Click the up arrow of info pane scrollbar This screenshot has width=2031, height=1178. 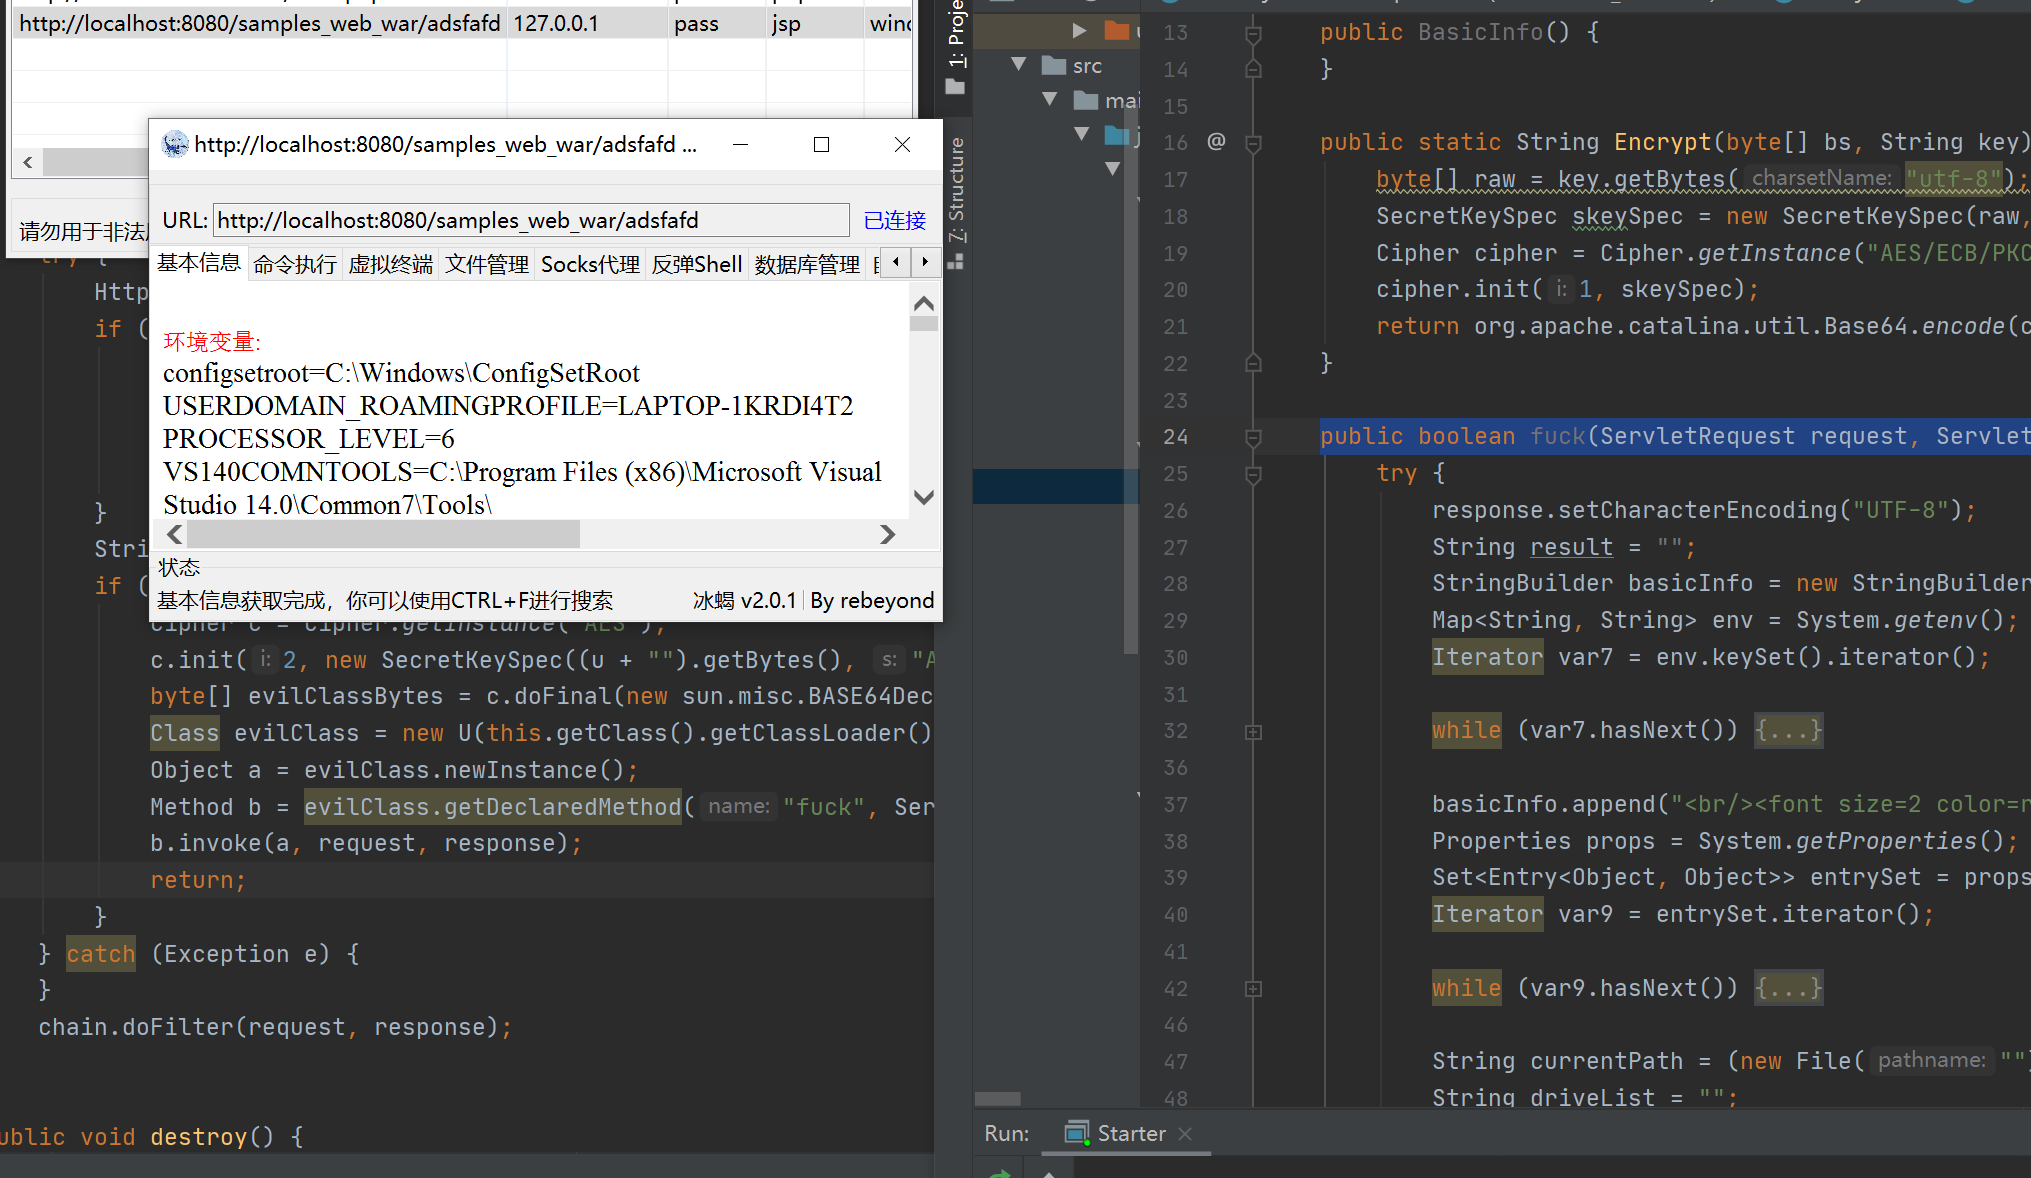(924, 303)
